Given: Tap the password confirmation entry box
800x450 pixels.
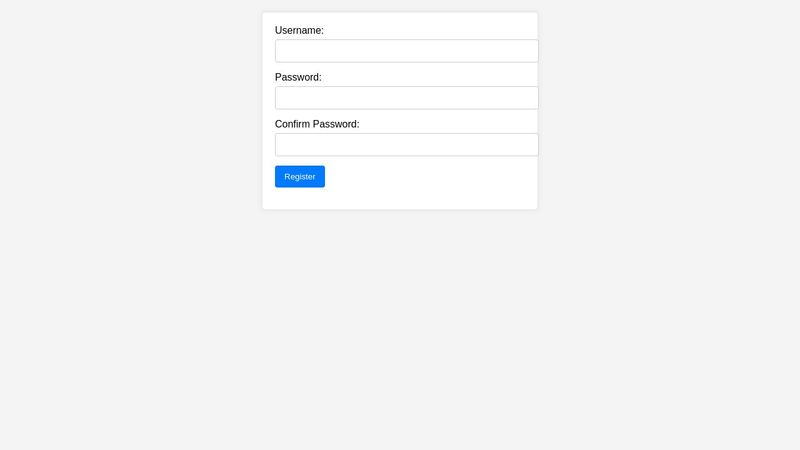Looking at the screenshot, I should [406, 145].
